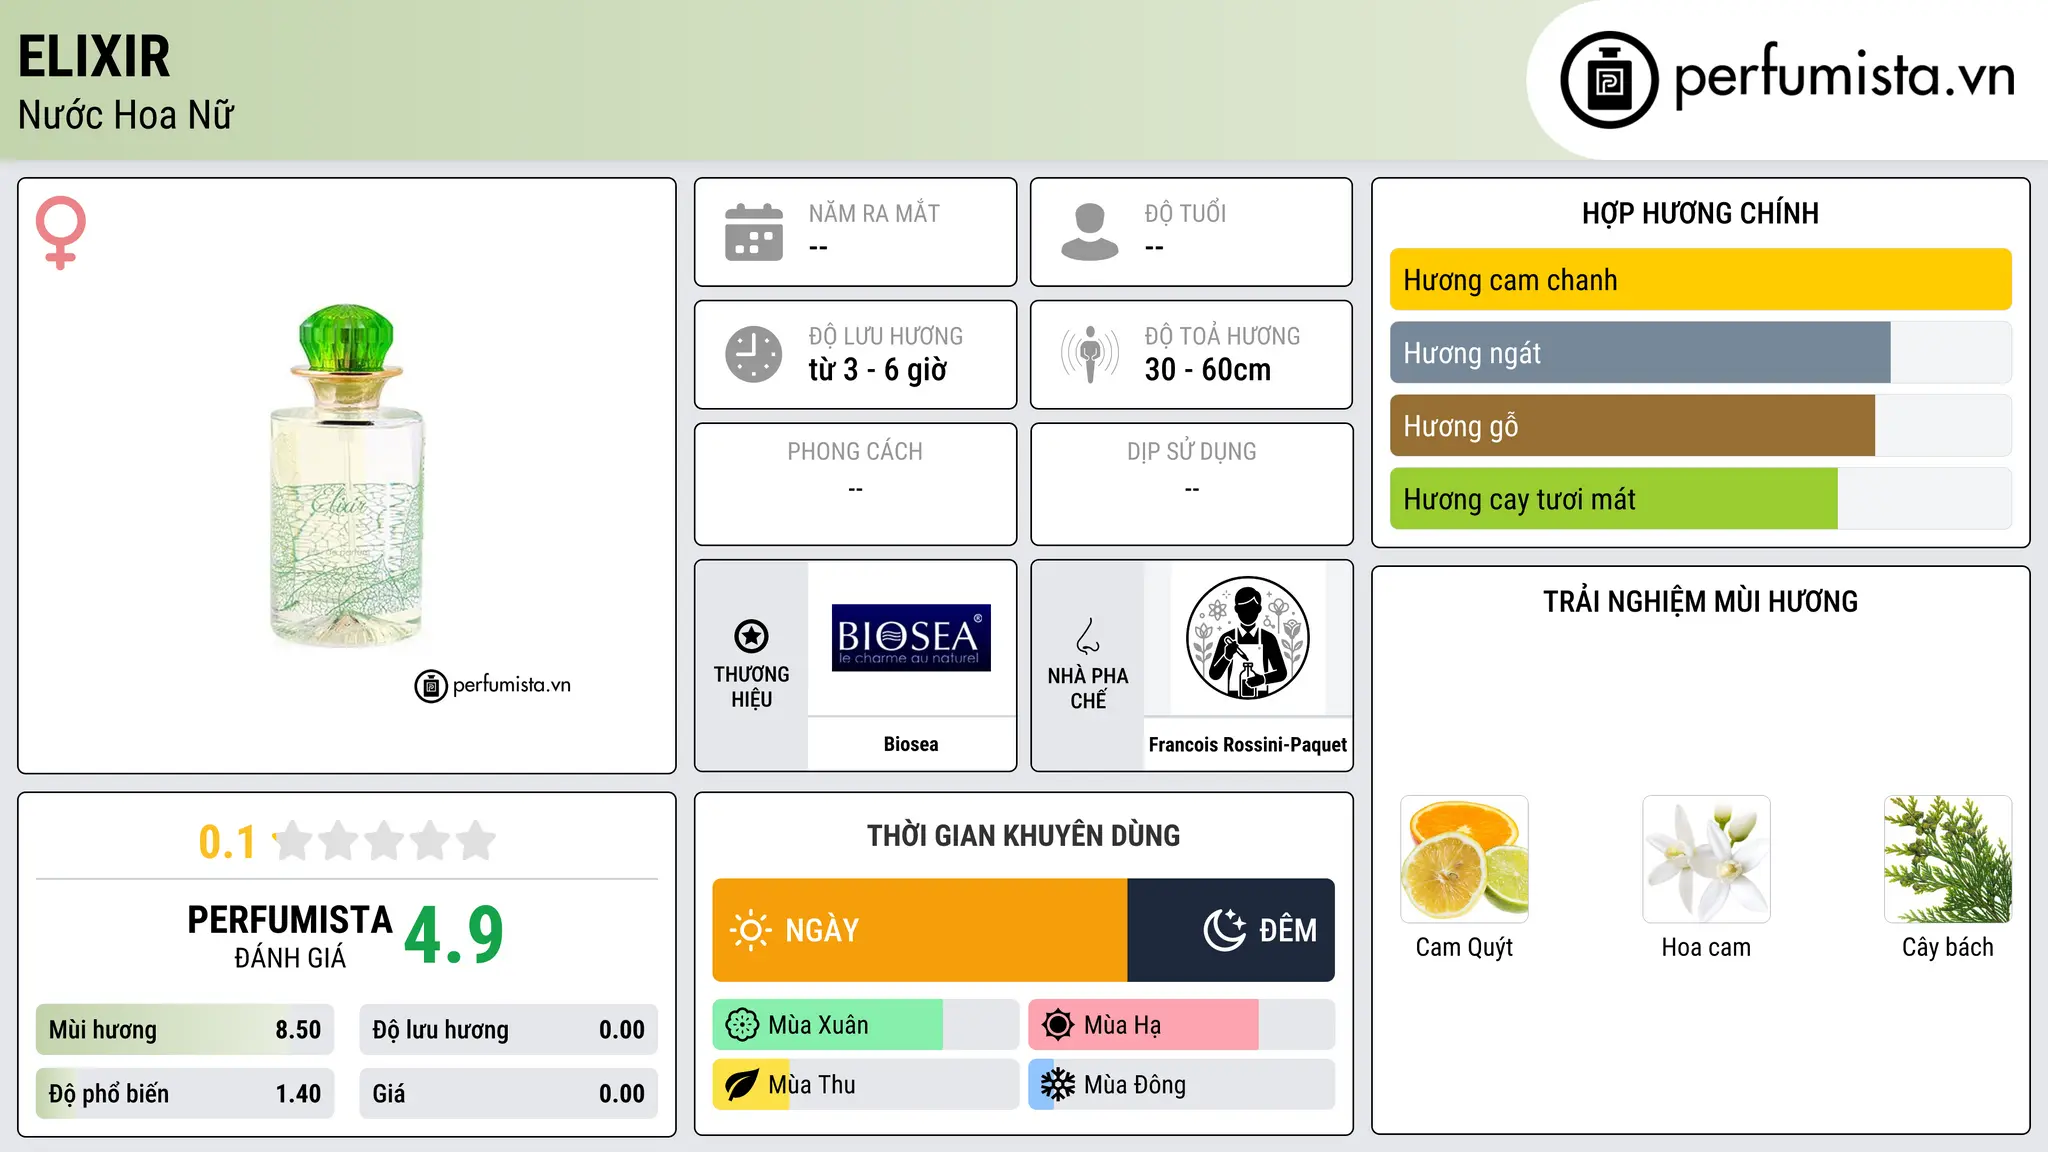Click the Nước Hoa Nữ subtitle
Image resolution: width=2048 pixels, height=1152 pixels.
(x=126, y=115)
